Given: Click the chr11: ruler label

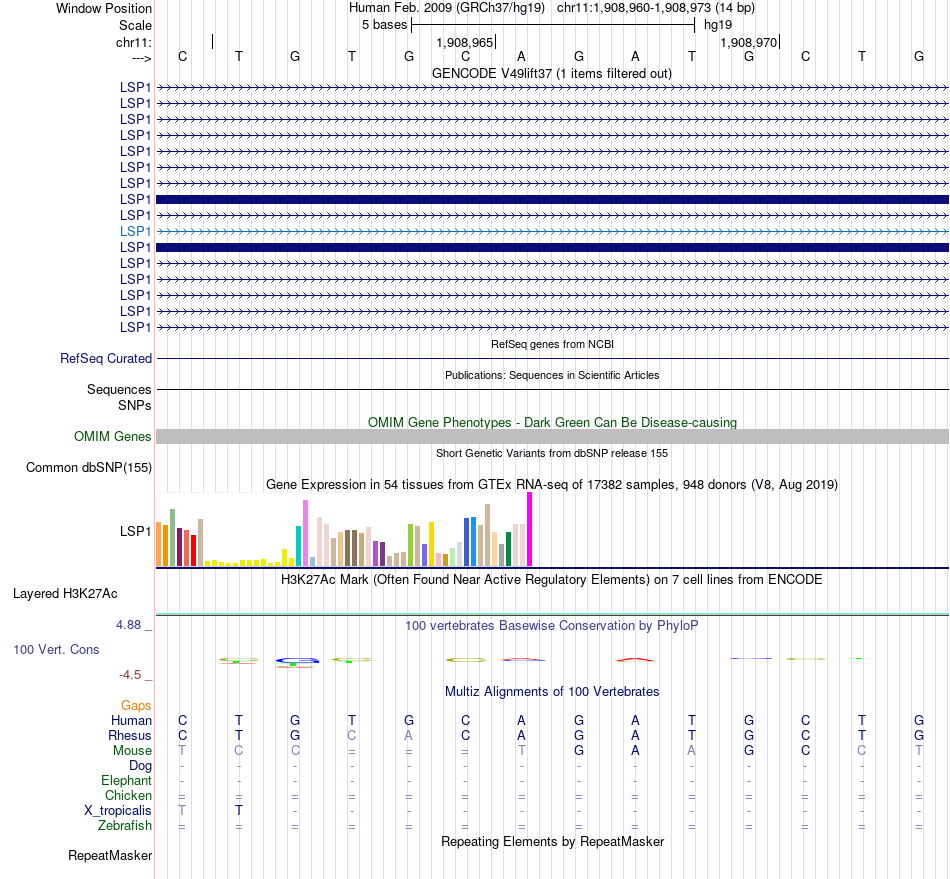Looking at the screenshot, I should (x=134, y=42).
